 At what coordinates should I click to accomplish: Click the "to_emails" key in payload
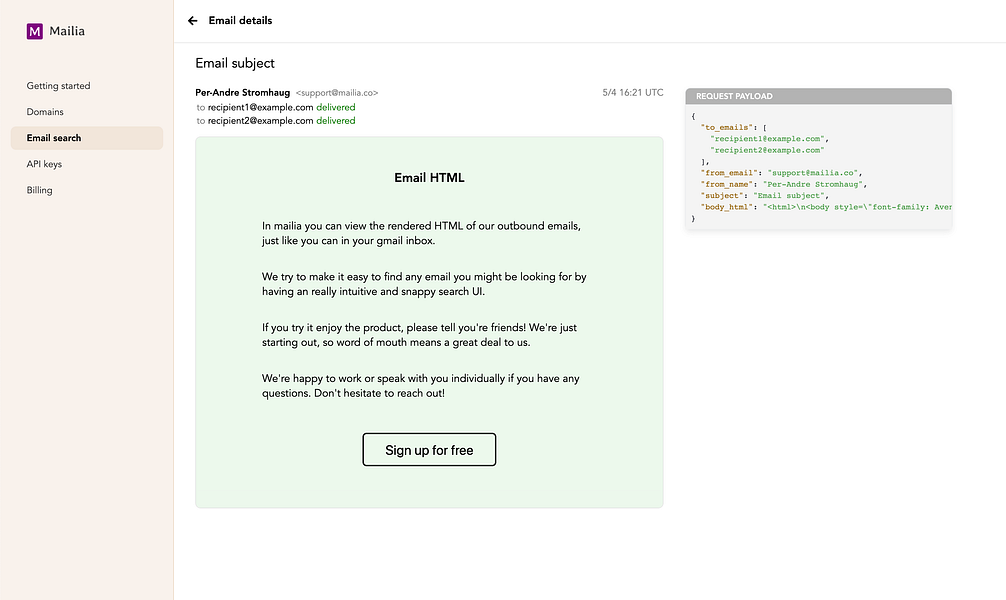pyautogui.click(x=727, y=128)
